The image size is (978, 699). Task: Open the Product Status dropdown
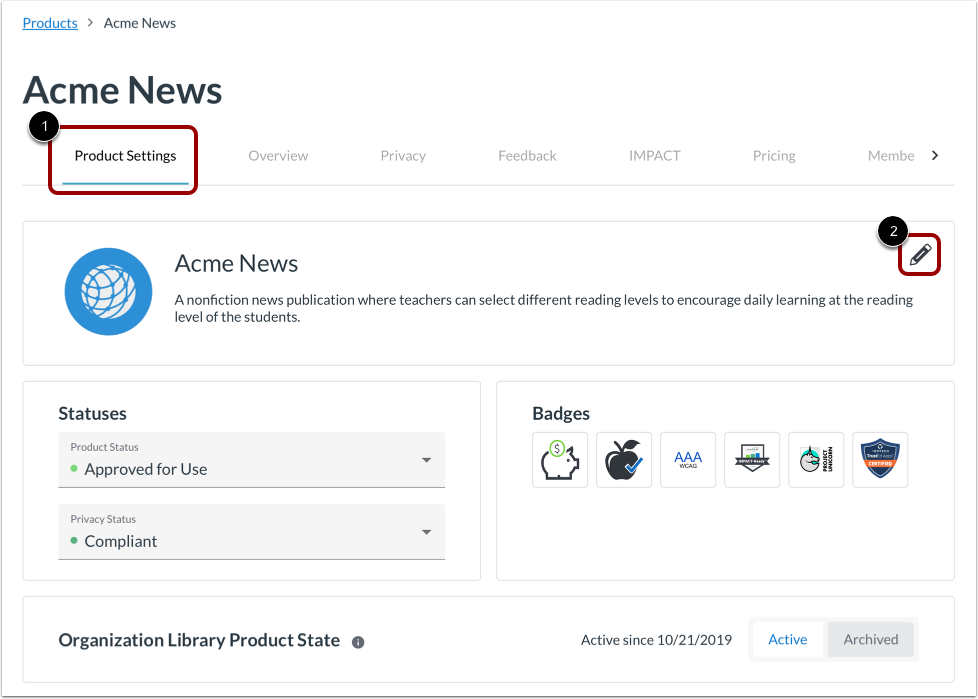pos(251,461)
